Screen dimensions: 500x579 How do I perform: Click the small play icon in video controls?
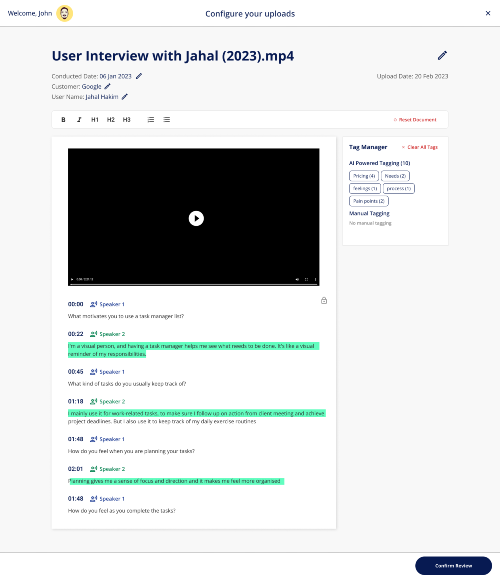[x=72, y=280]
